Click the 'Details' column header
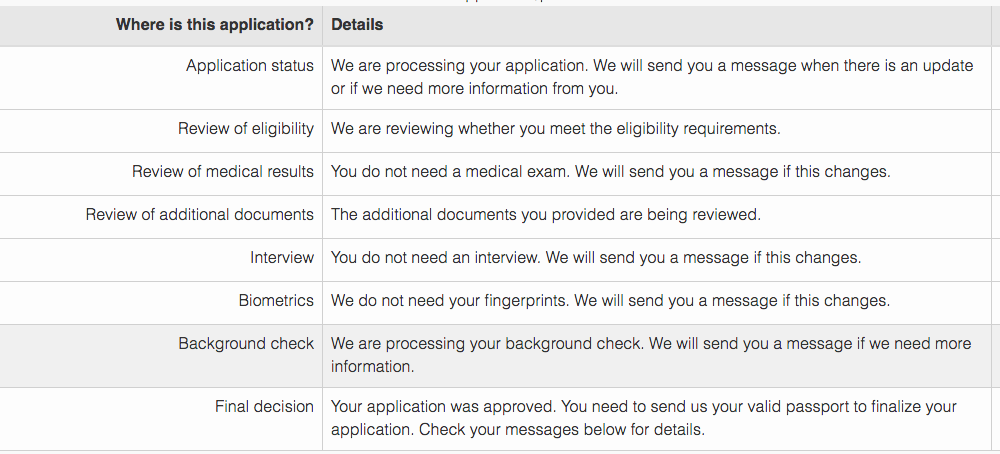 coord(357,25)
